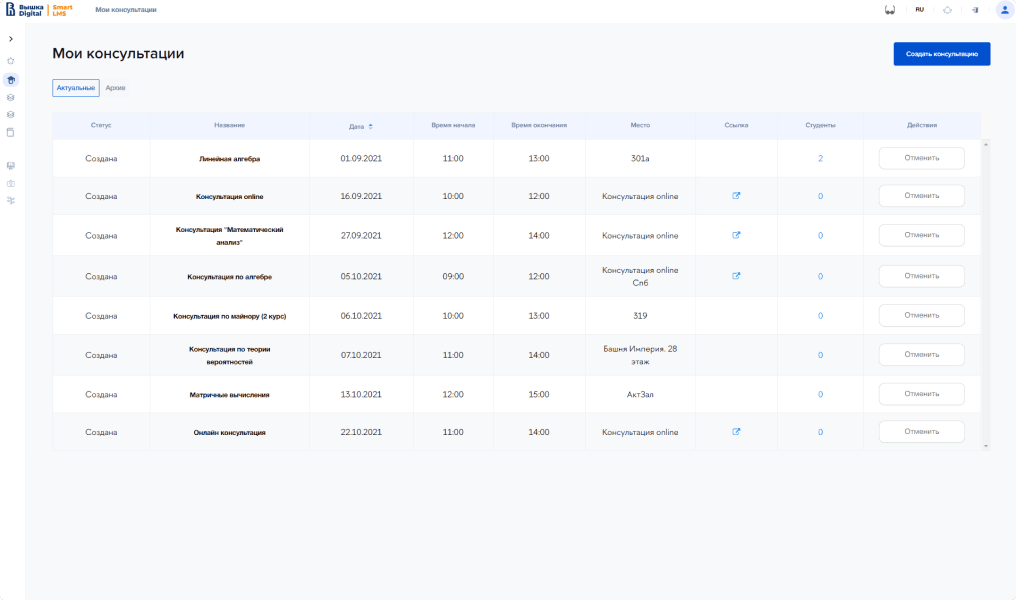Switch language via RU button
The width and height of the screenshot is (1016, 600).
(919, 10)
